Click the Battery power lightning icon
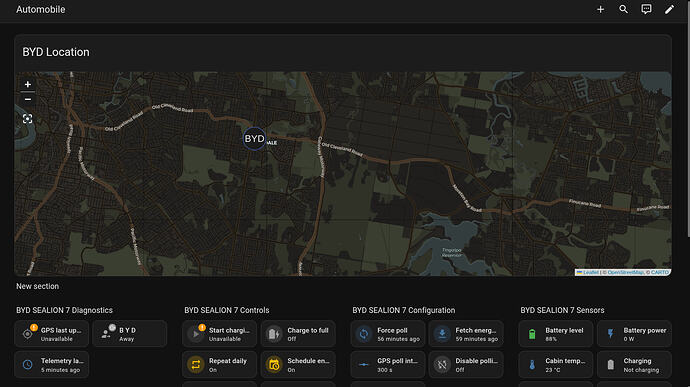690x387 pixels. (x=610, y=334)
